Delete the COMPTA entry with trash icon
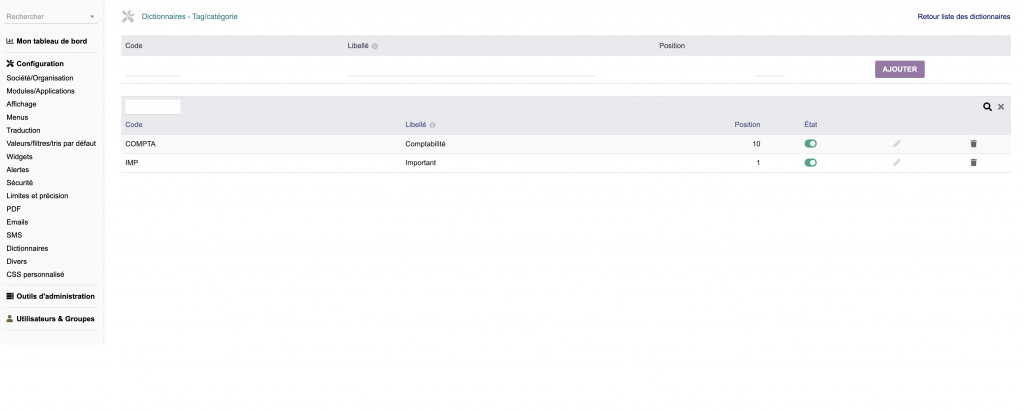The height and width of the screenshot is (411, 1024). [x=973, y=144]
